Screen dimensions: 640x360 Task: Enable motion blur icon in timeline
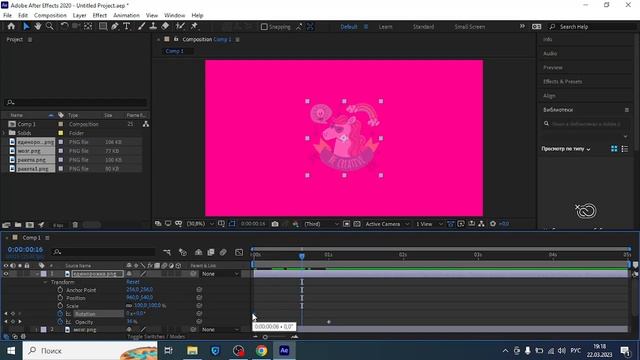(223, 253)
